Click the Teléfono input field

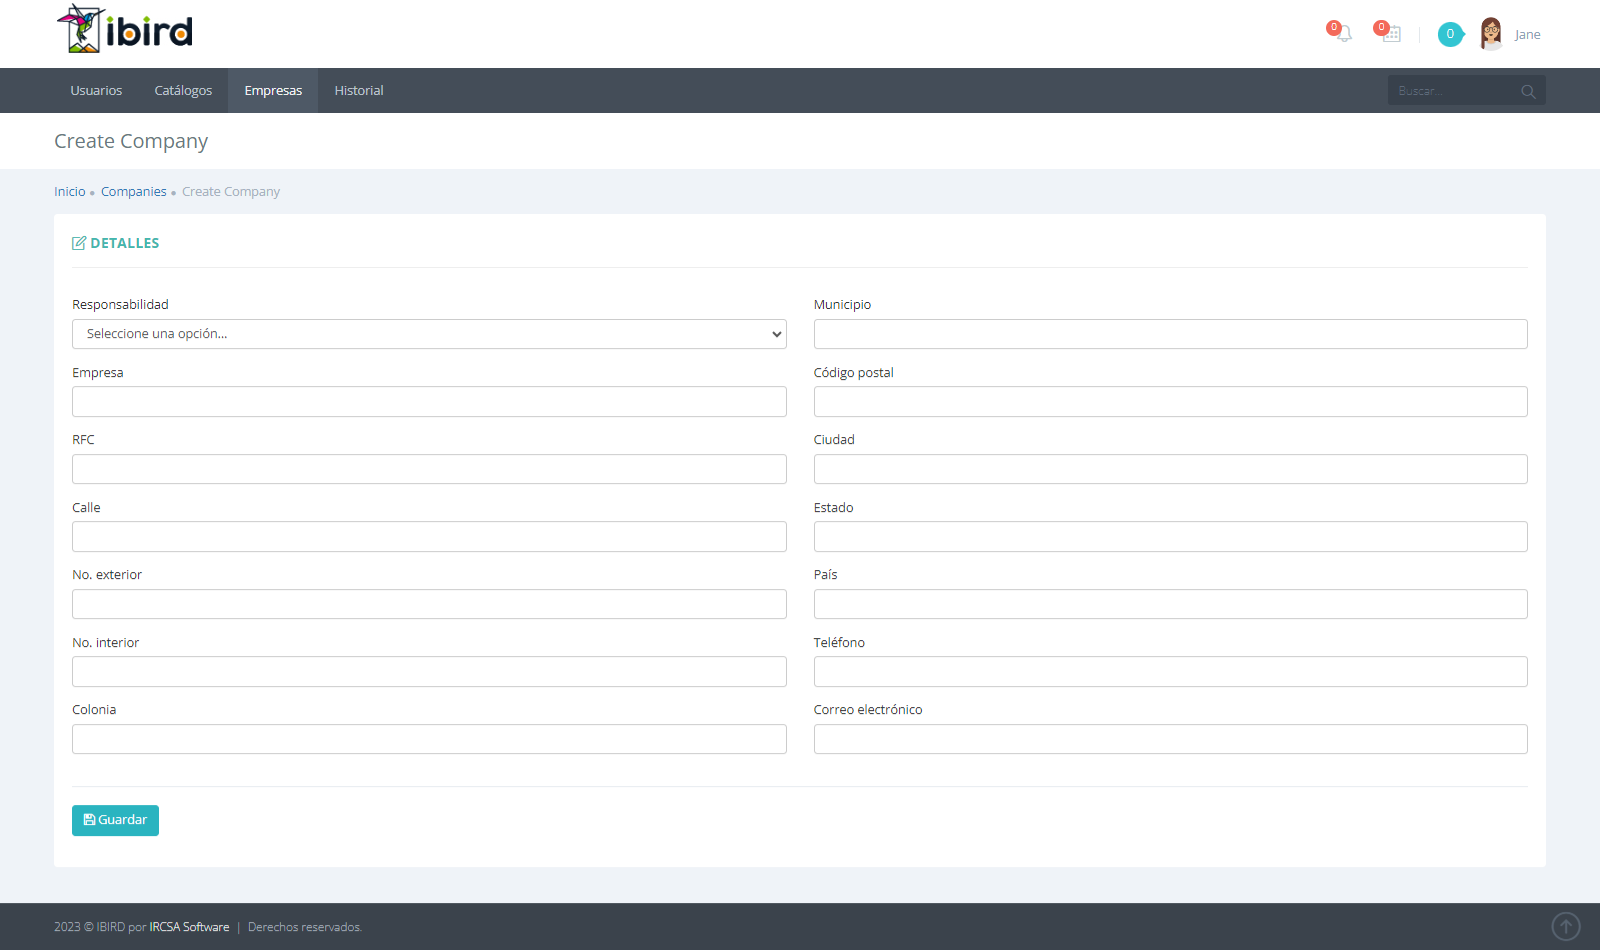point(1170,672)
